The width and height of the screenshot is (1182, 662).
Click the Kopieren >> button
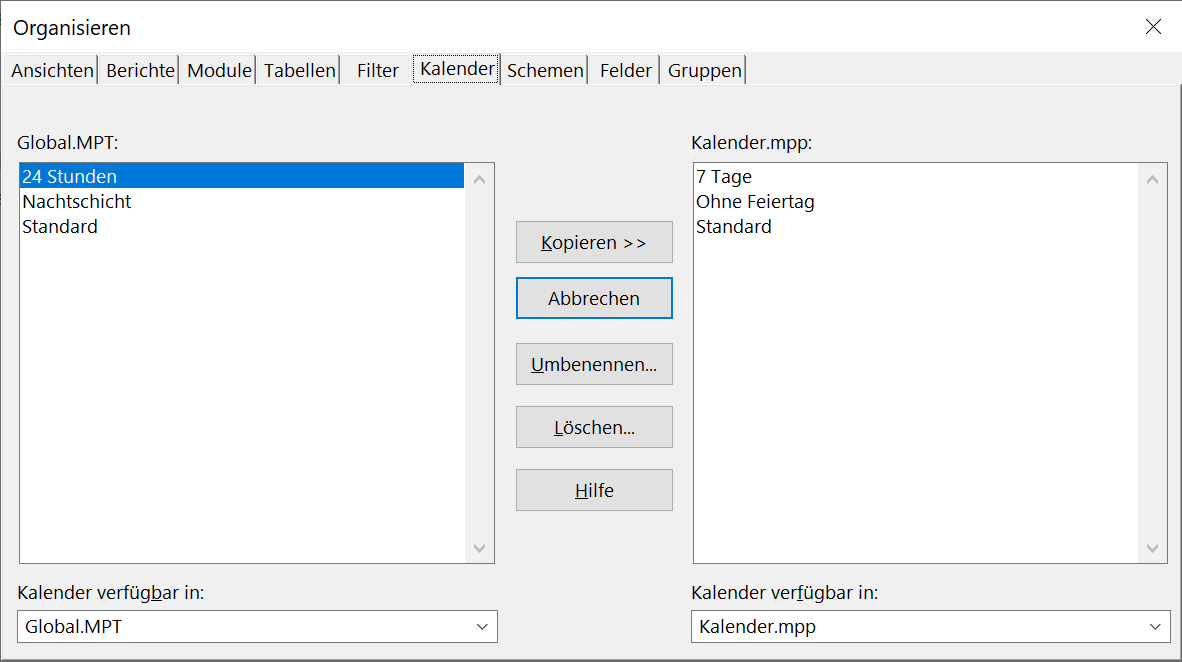pos(594,242)
